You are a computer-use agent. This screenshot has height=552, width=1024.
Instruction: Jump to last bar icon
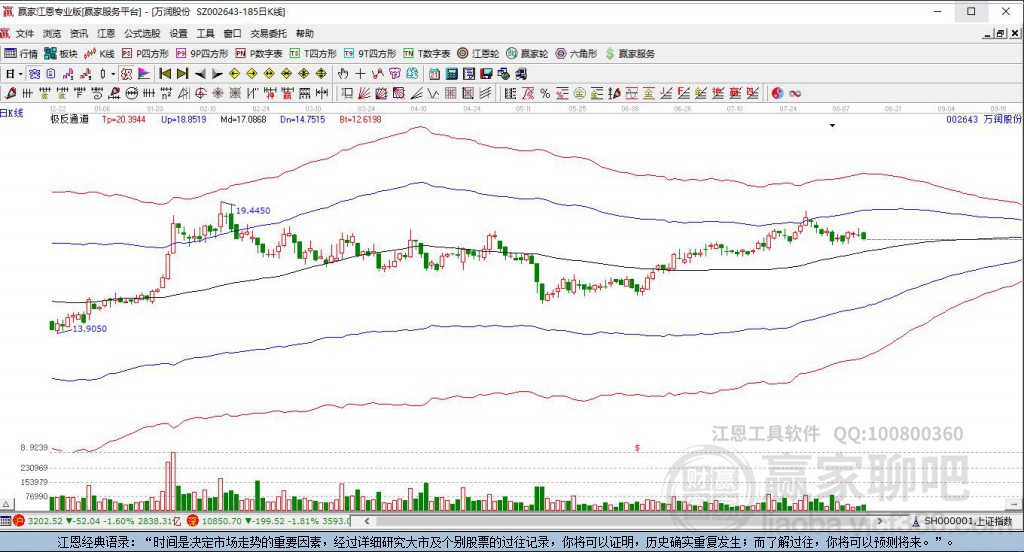(x=182, y=74)
